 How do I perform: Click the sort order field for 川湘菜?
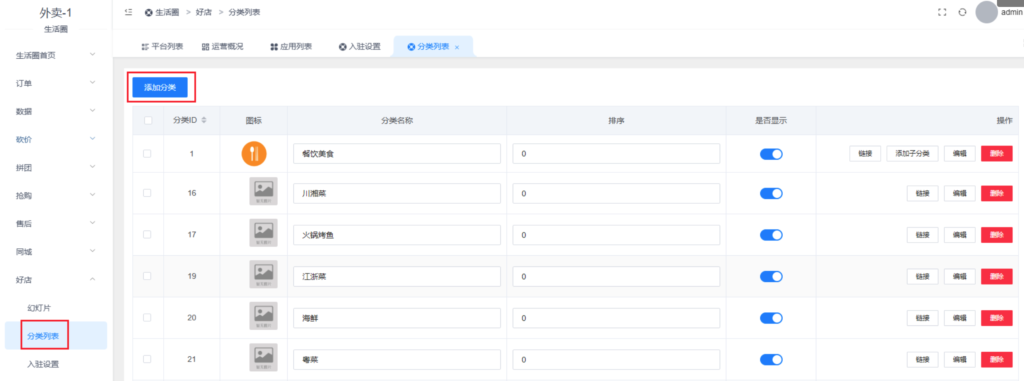[616, 193]
